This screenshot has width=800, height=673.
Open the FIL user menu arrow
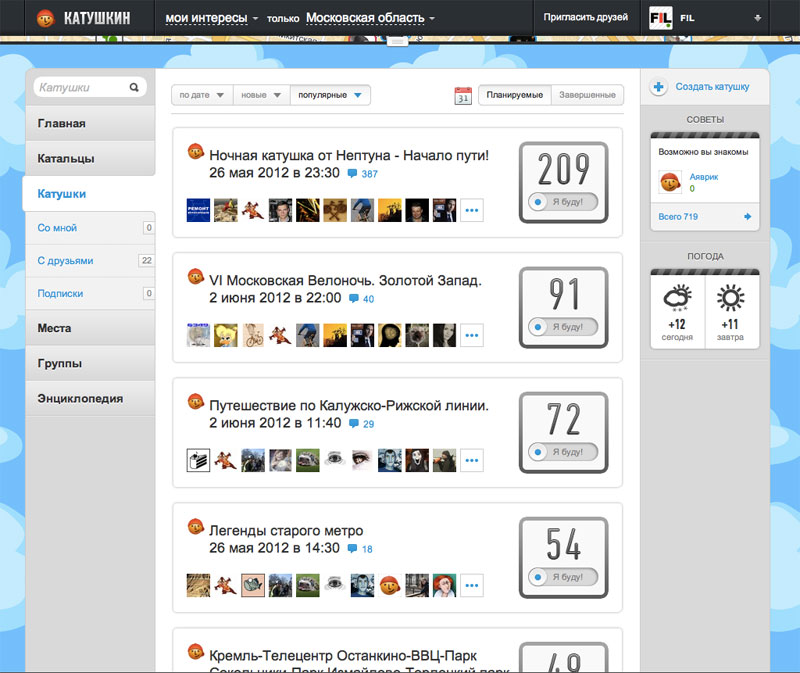click(x=758, y=18)
